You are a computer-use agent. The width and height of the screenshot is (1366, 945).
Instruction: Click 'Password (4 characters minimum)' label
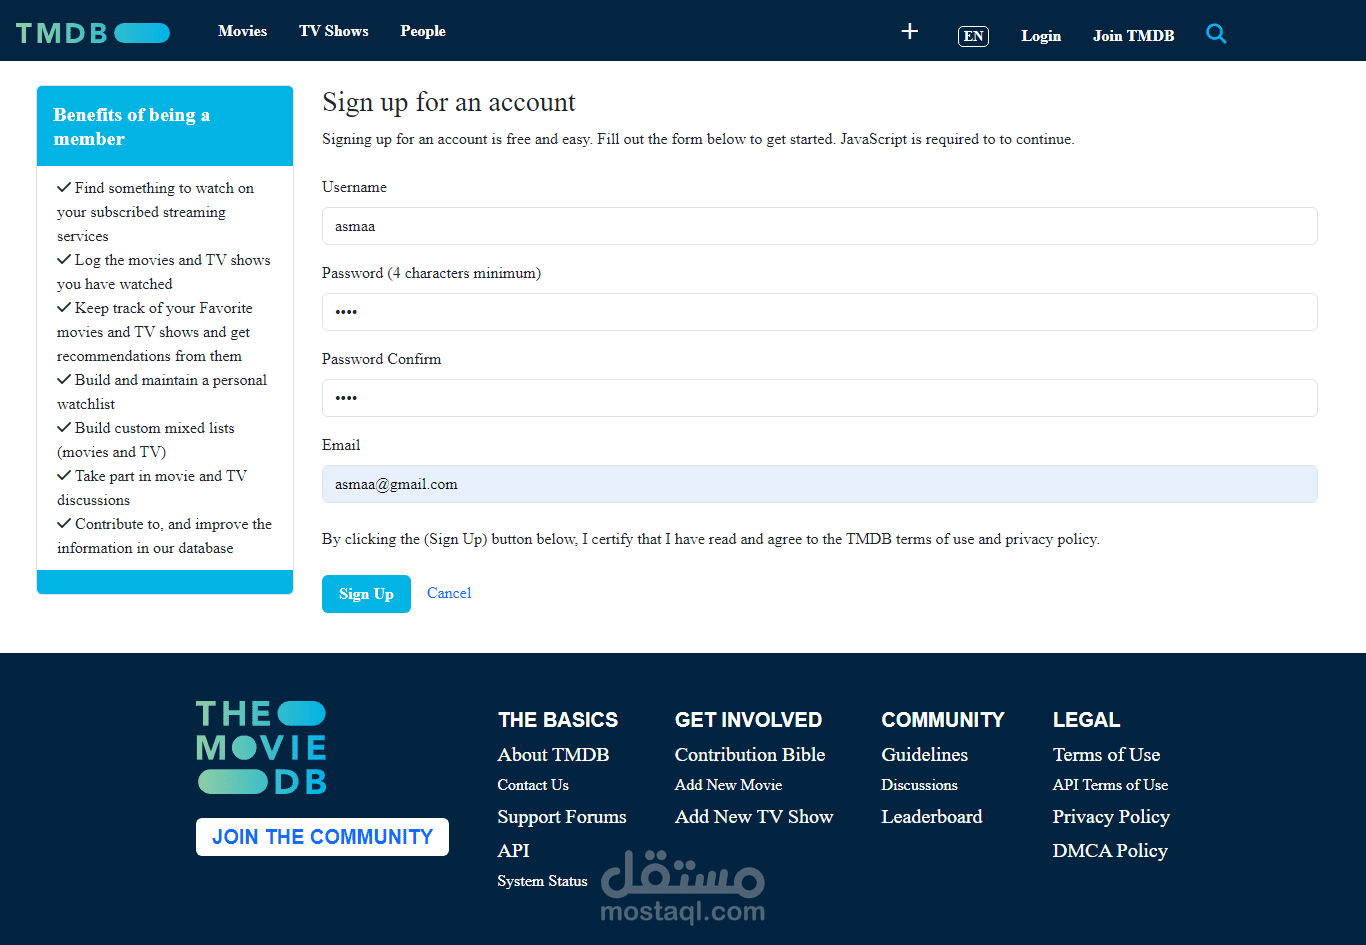tap(431, 273)
